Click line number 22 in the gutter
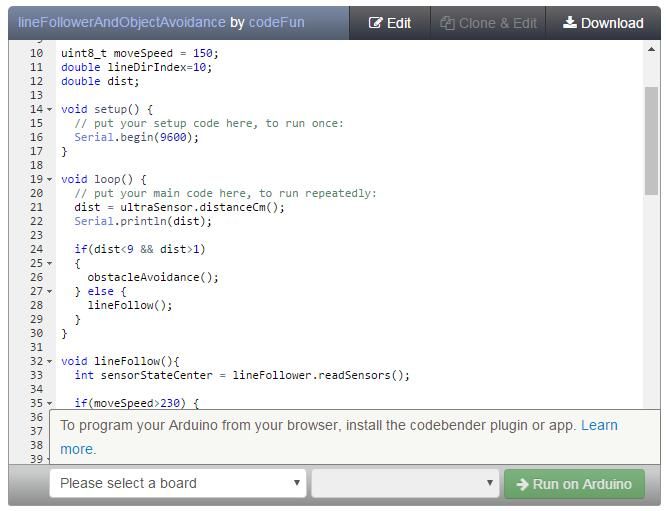666x511 pixels. [x=37, y=221]
